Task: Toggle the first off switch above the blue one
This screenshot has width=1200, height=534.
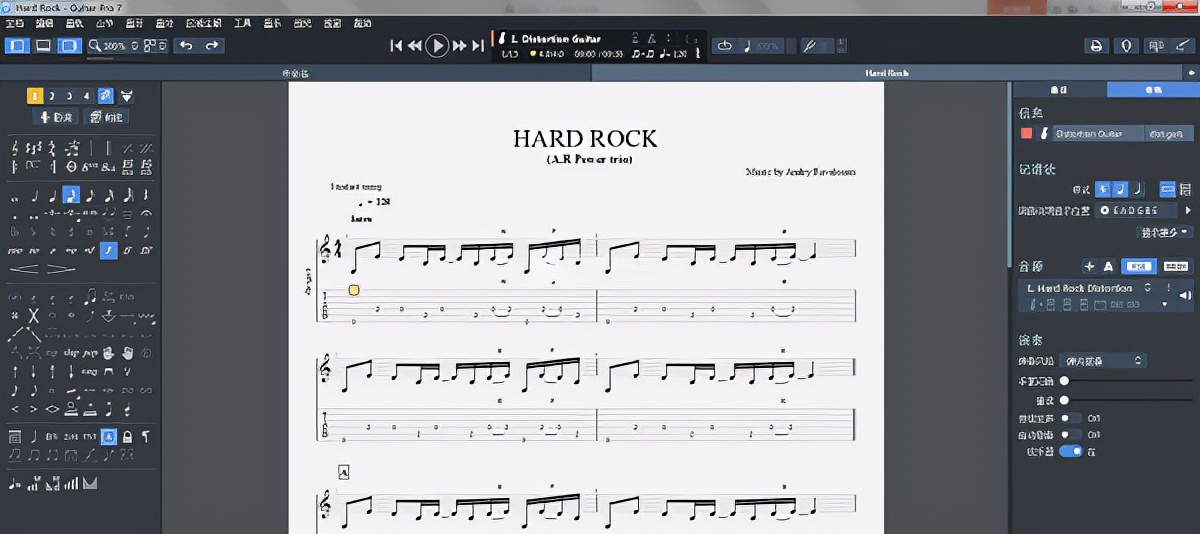Action: tap(1070, 418)
